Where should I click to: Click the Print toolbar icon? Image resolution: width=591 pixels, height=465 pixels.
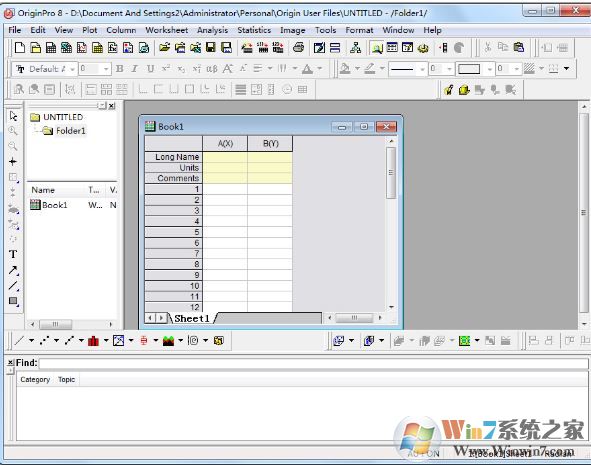[x=299, y=47]
